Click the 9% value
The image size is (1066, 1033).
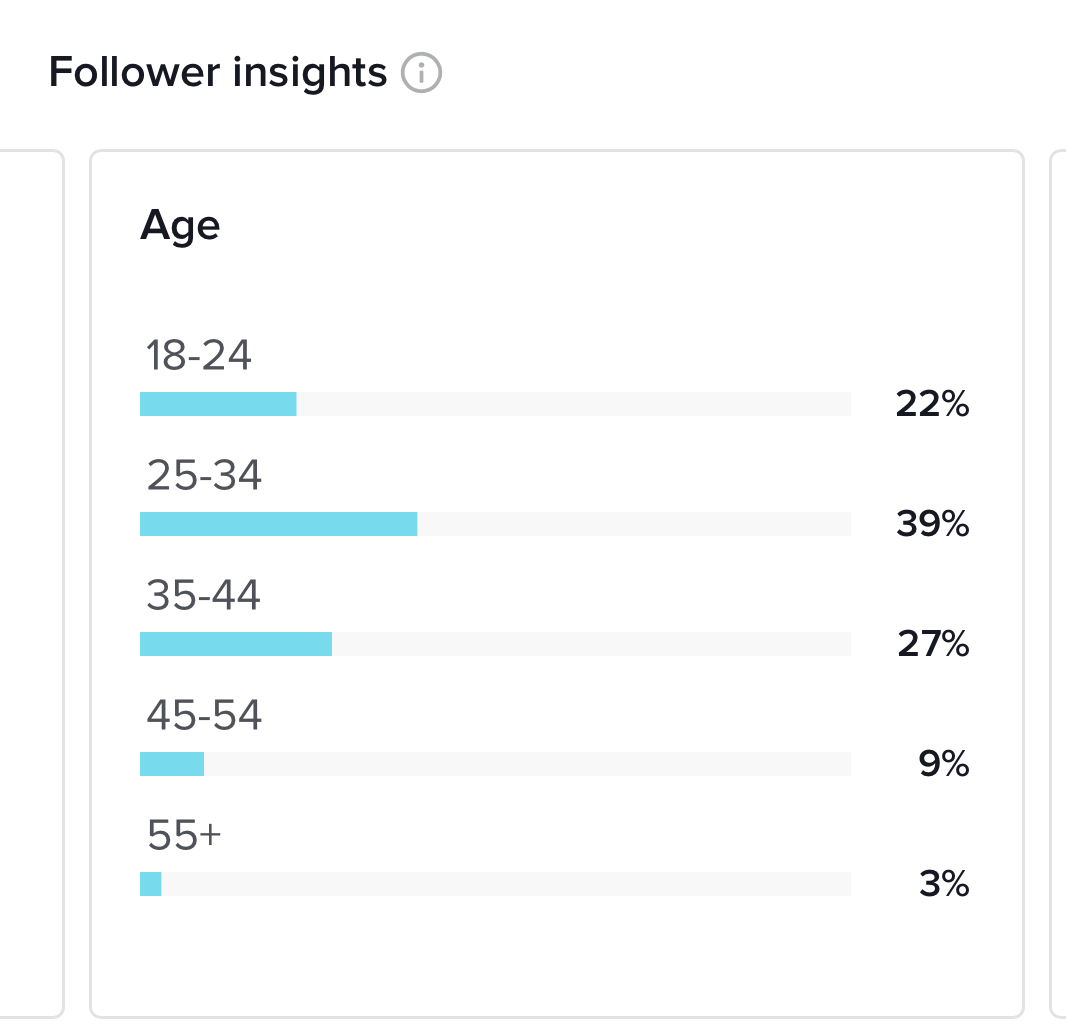[944, 765]
